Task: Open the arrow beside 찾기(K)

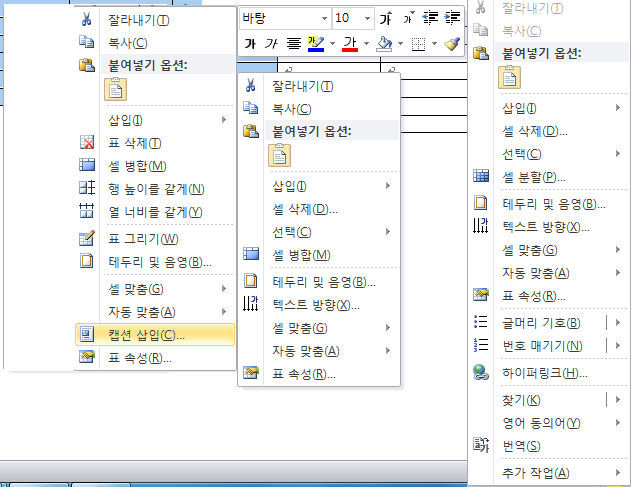Action: [618, 400]
